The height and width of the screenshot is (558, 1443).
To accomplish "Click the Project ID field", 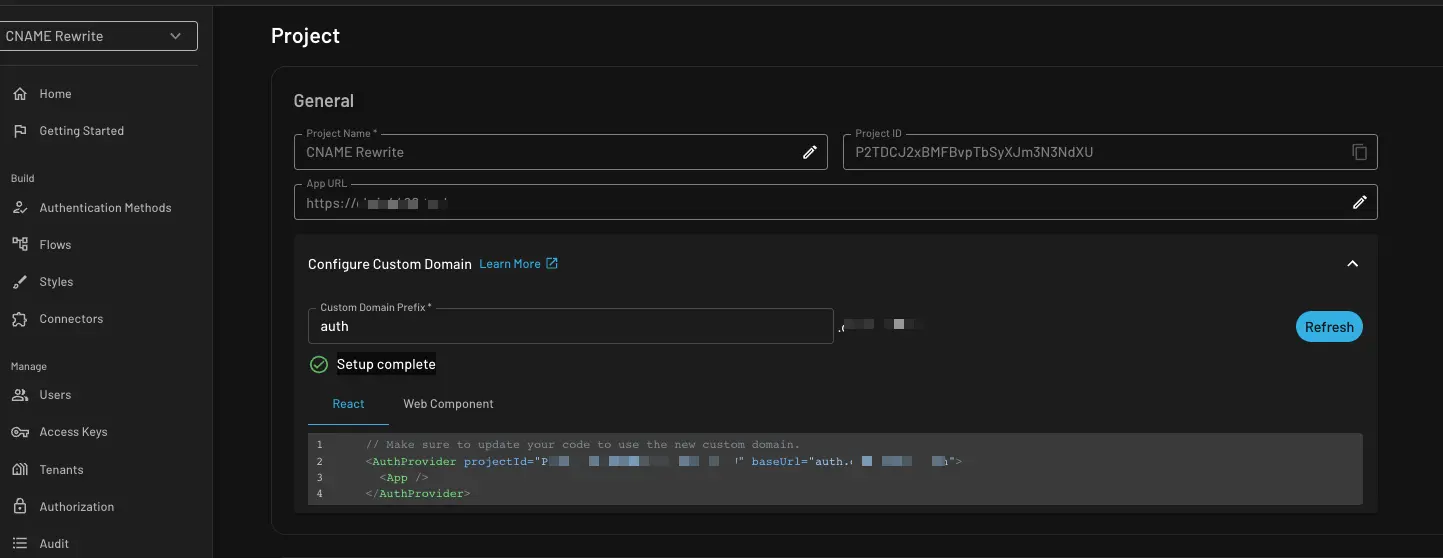I will point(1110,152).
